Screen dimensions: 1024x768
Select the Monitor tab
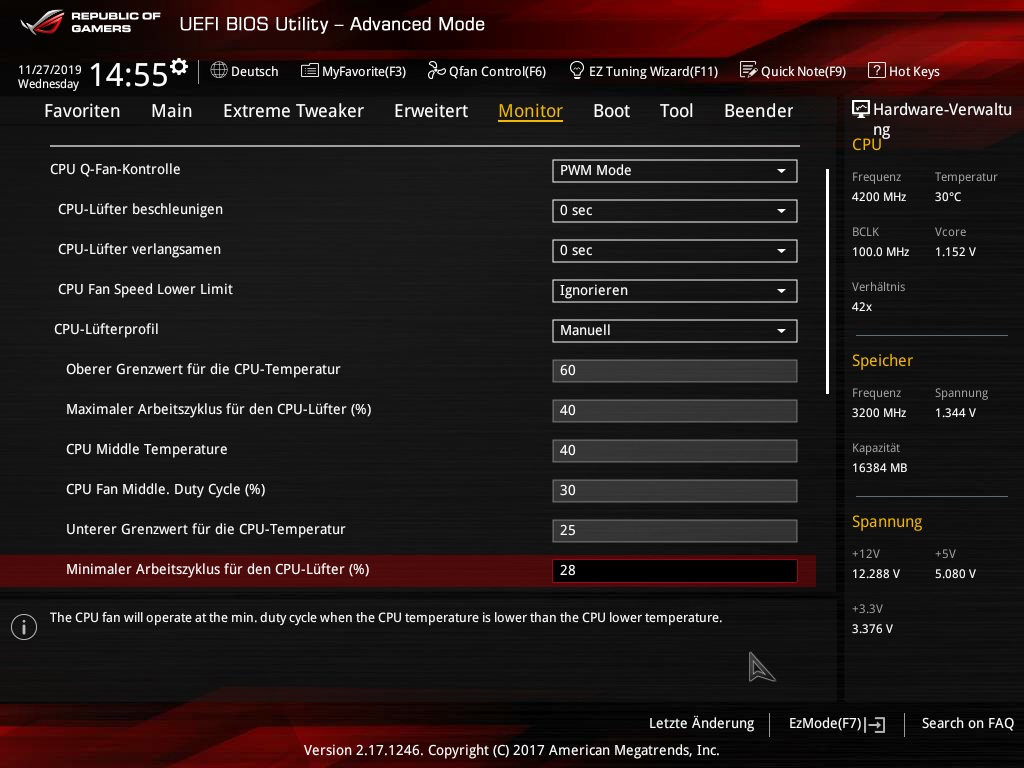coord(530,111)
